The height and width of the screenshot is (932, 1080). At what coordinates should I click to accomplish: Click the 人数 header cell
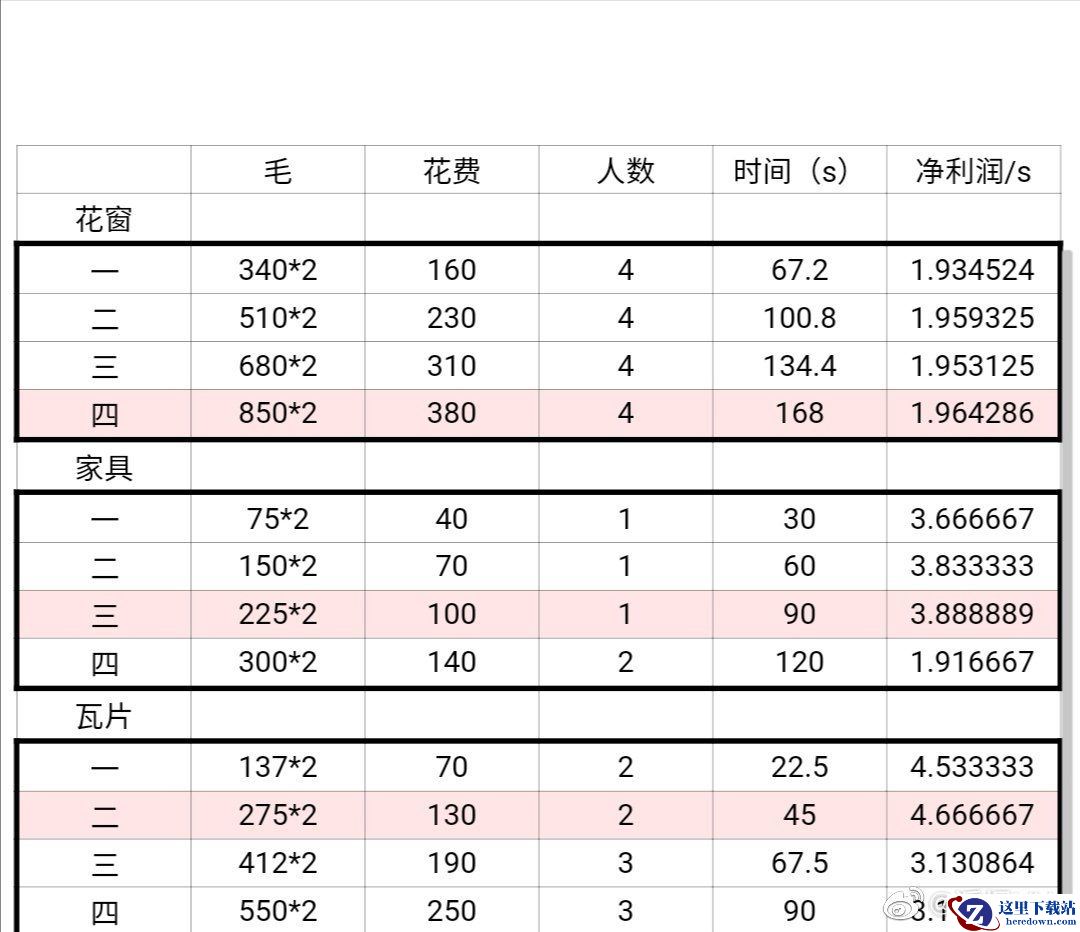coord(626,171)
